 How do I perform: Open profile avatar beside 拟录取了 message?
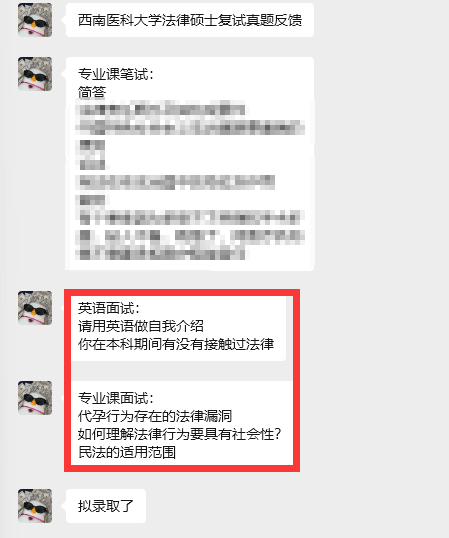point(35,506)
